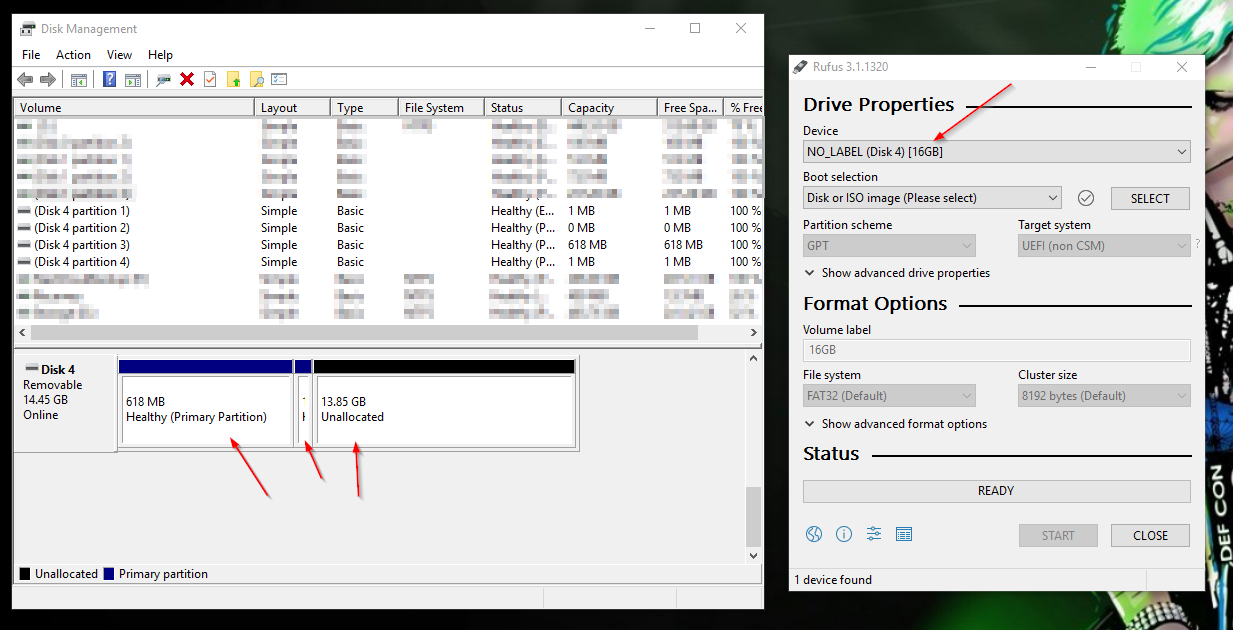The height and width of the screenshot is (630, 1233).
Task: Click the back arrow in Disk Management toolbar
Action: (x=25, y=79)
